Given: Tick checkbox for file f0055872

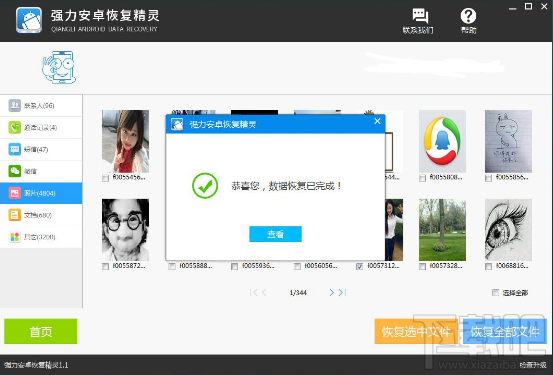Looking at the screenshot, I should (x=105, y=266).
